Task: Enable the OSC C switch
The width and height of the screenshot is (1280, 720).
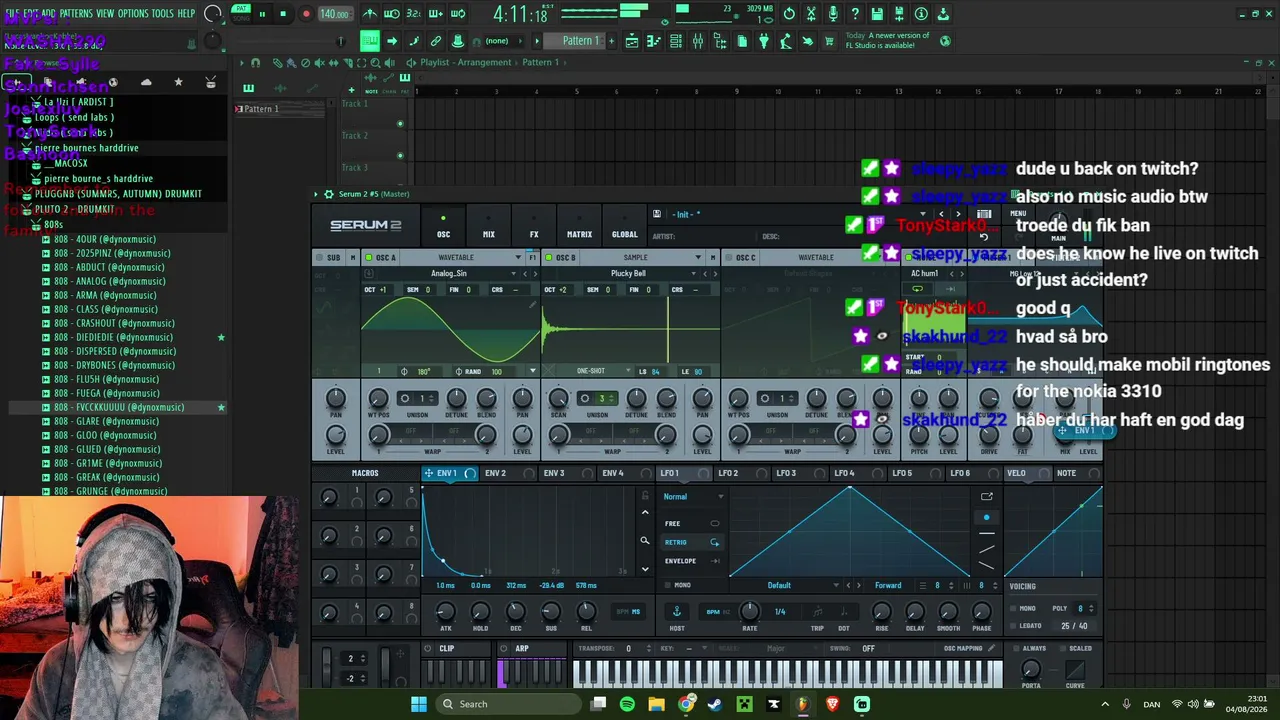Action: (728, 257)
